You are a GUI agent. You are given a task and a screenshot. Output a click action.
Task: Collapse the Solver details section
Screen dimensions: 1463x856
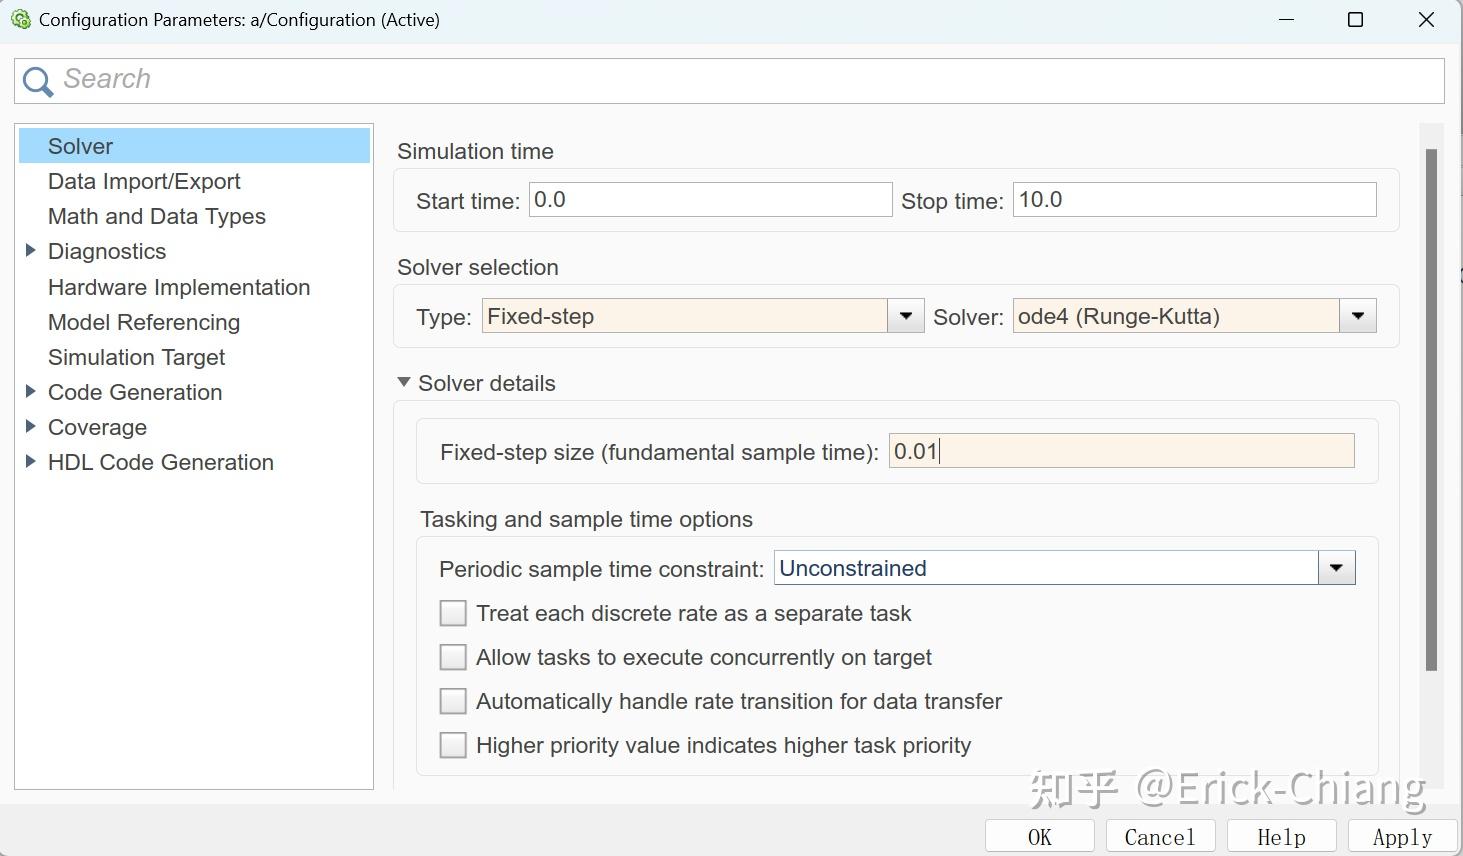(x=404, y=382)
